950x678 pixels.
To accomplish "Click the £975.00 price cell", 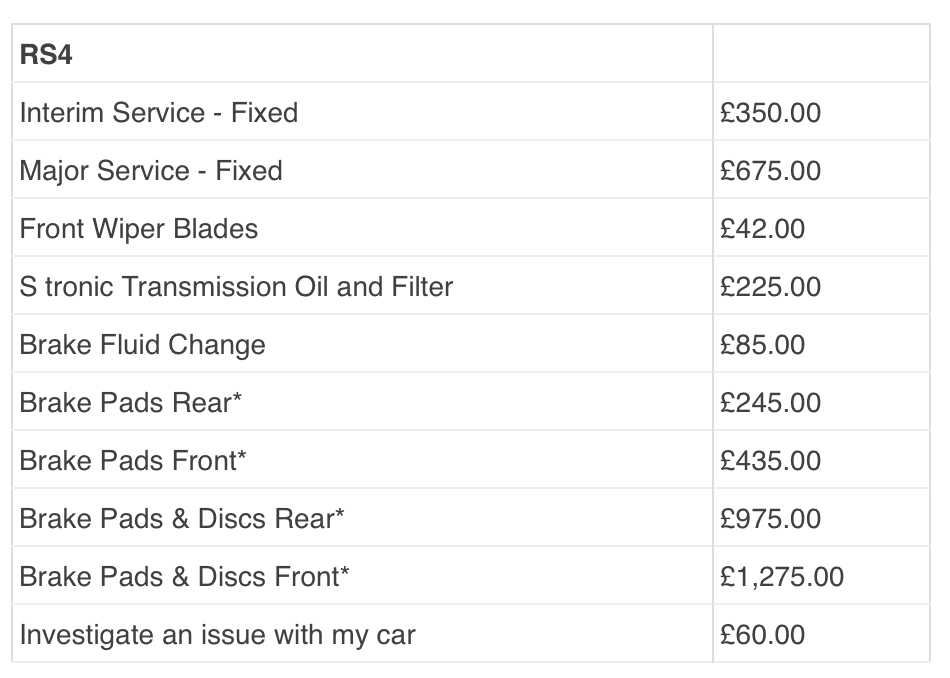I will coord(770,518).
